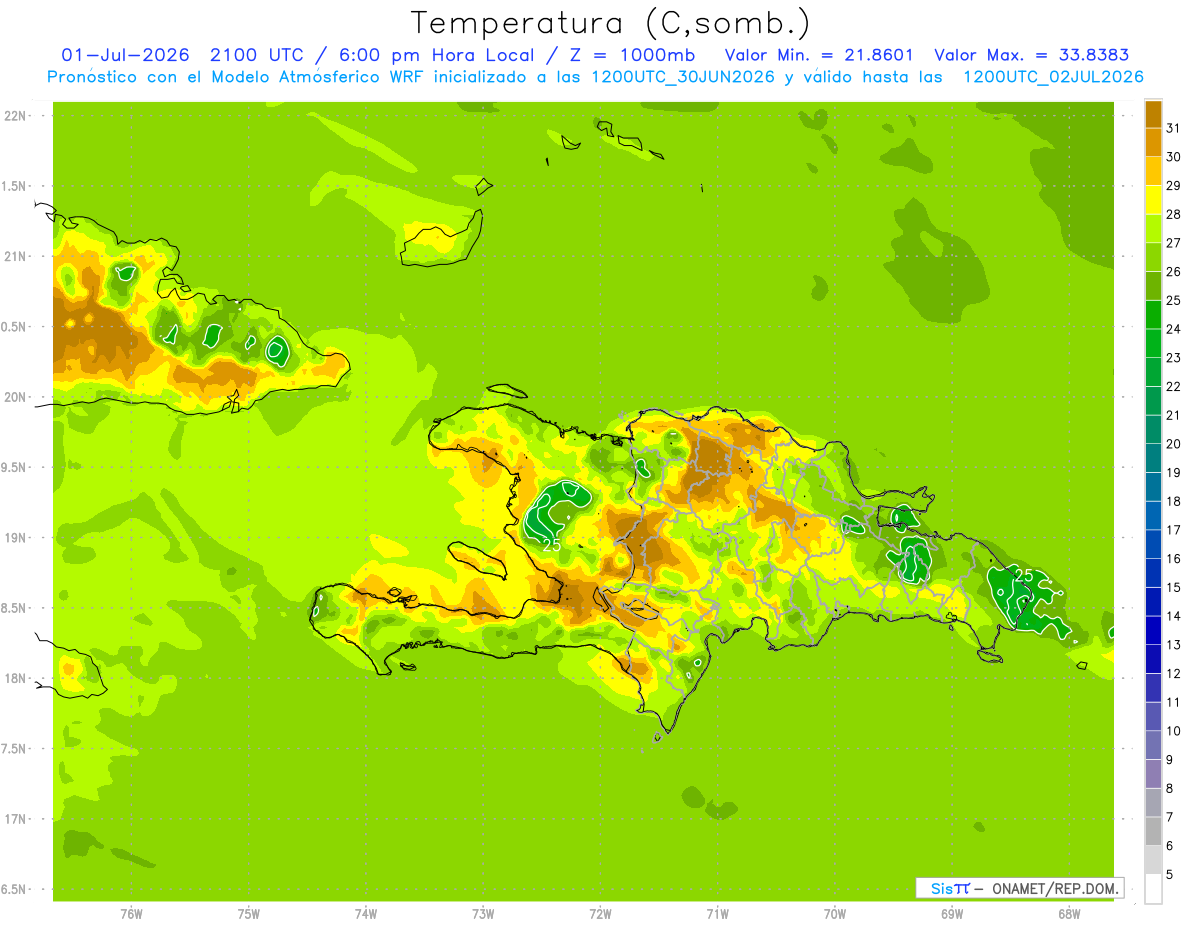The height and width of the screenshot is (927, 1200).
Task: Click the '25' contour label in eastern Dominican Republic
Action: [1024, 575]
